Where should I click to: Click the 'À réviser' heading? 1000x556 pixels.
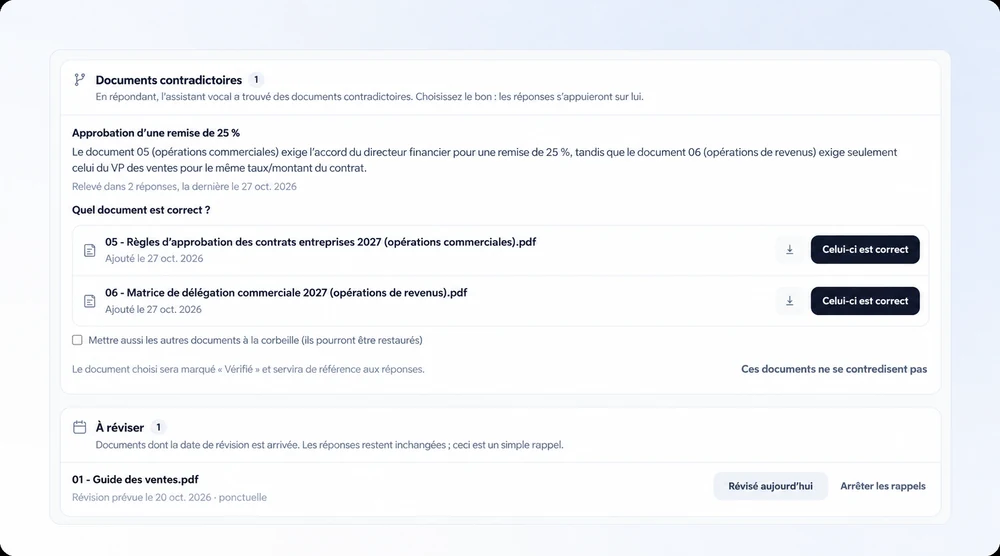click(x=120, y=427)
